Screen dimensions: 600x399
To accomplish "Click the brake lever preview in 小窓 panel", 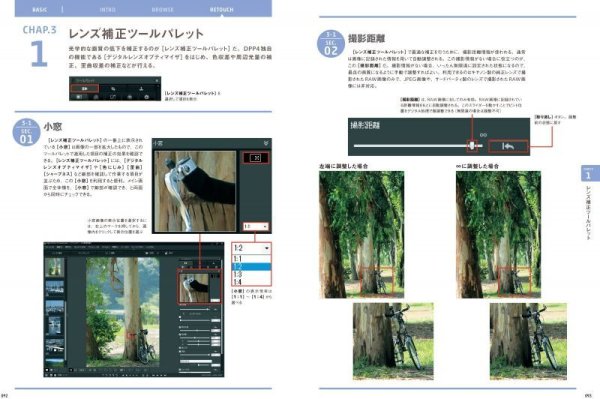I will click(195, 191).
